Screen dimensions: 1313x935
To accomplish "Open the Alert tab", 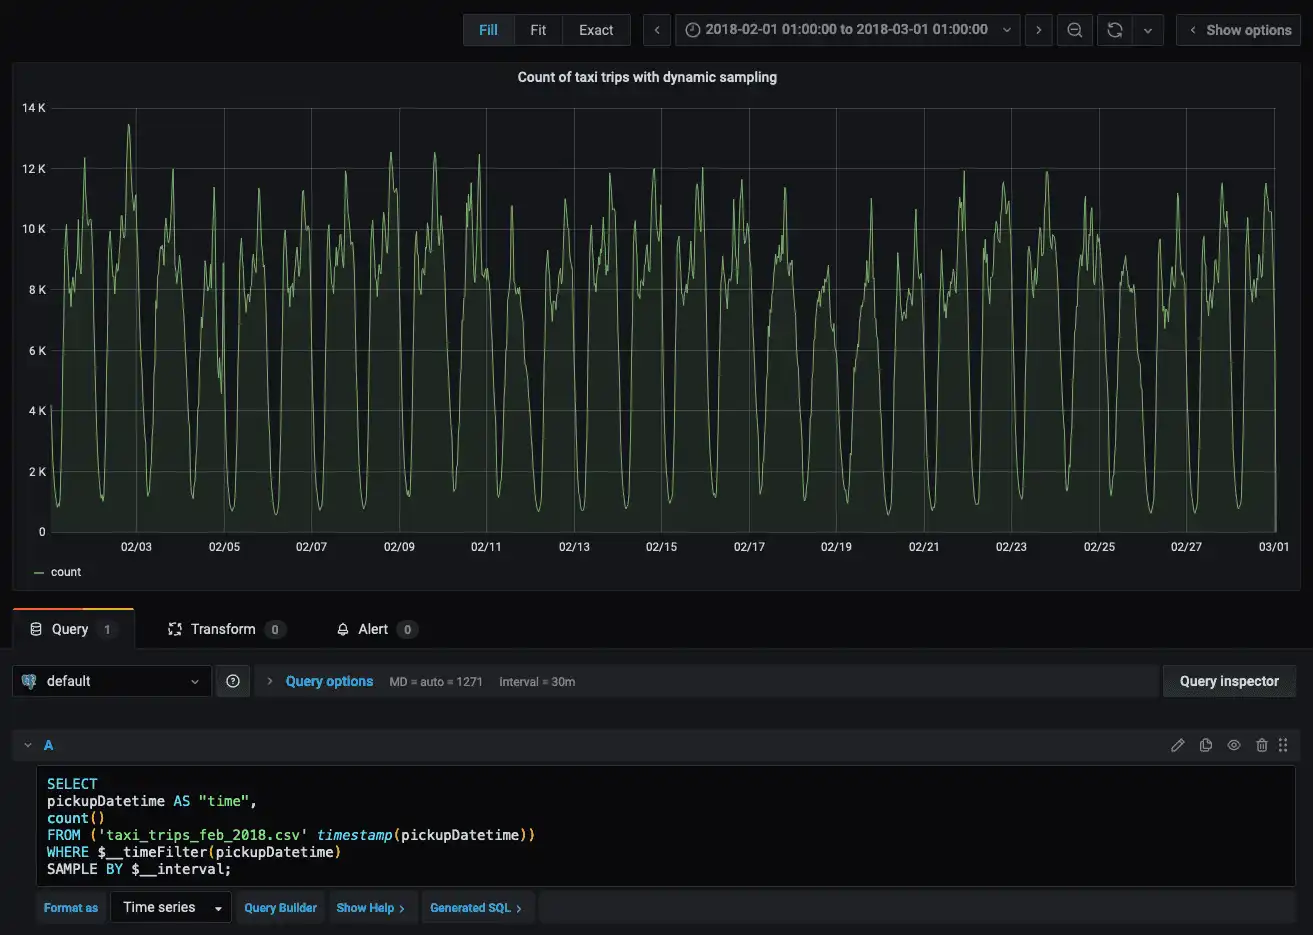I will click(x=373, y=629).
